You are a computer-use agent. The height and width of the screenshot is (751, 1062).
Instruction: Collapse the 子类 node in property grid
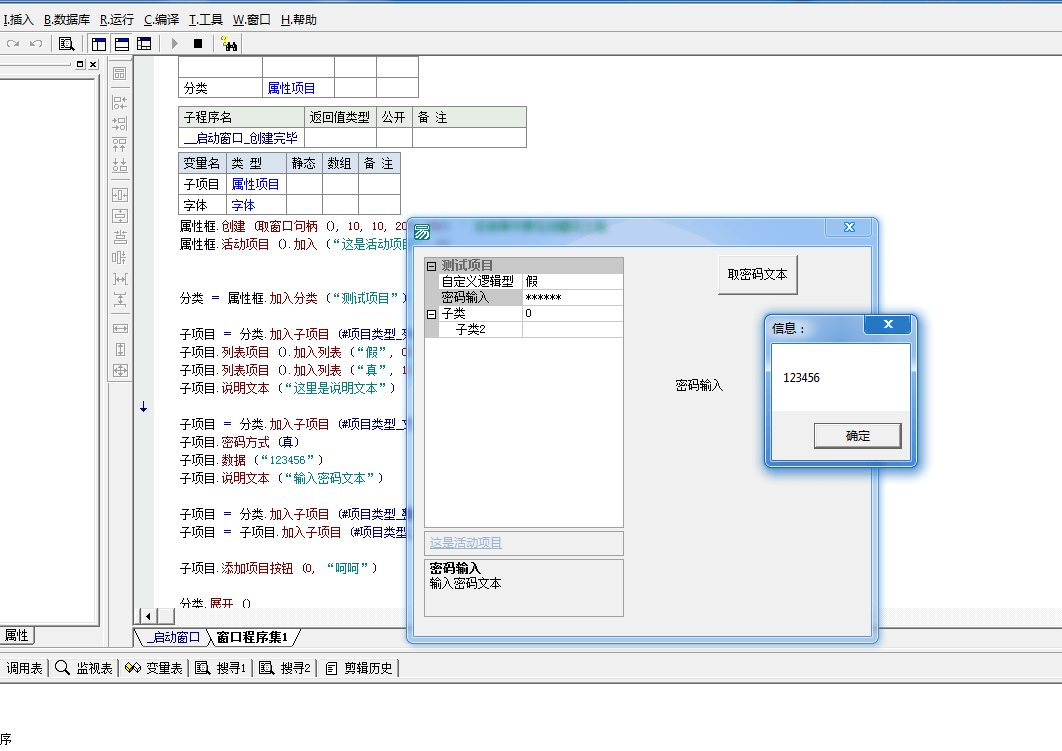[431, 314]
